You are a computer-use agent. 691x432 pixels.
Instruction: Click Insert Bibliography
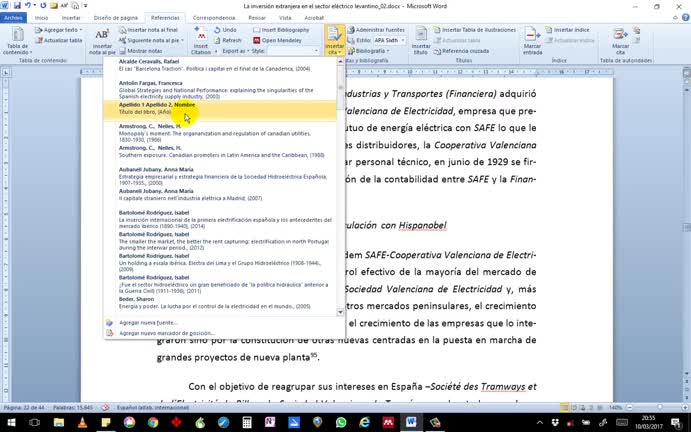click(281, 30)
